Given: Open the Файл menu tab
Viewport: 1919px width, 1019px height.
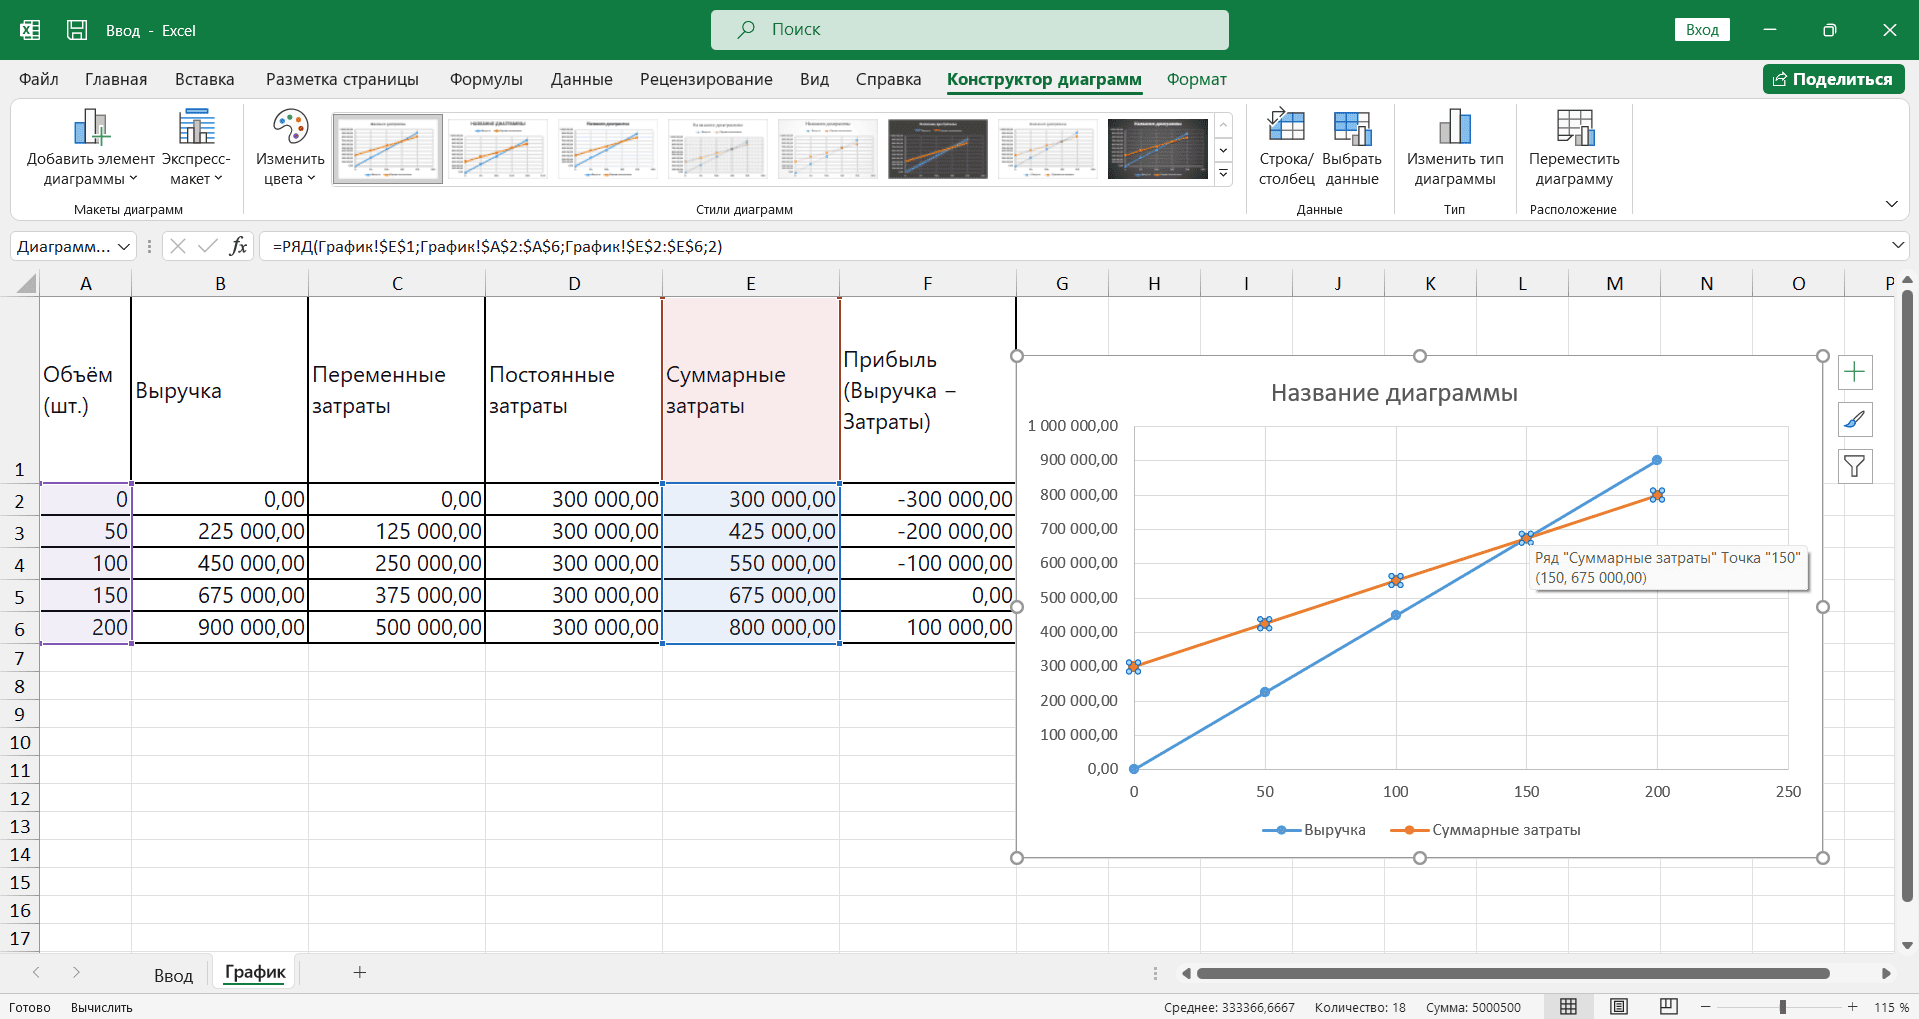Looking at the screenshot, I should [x=39, y=79].
